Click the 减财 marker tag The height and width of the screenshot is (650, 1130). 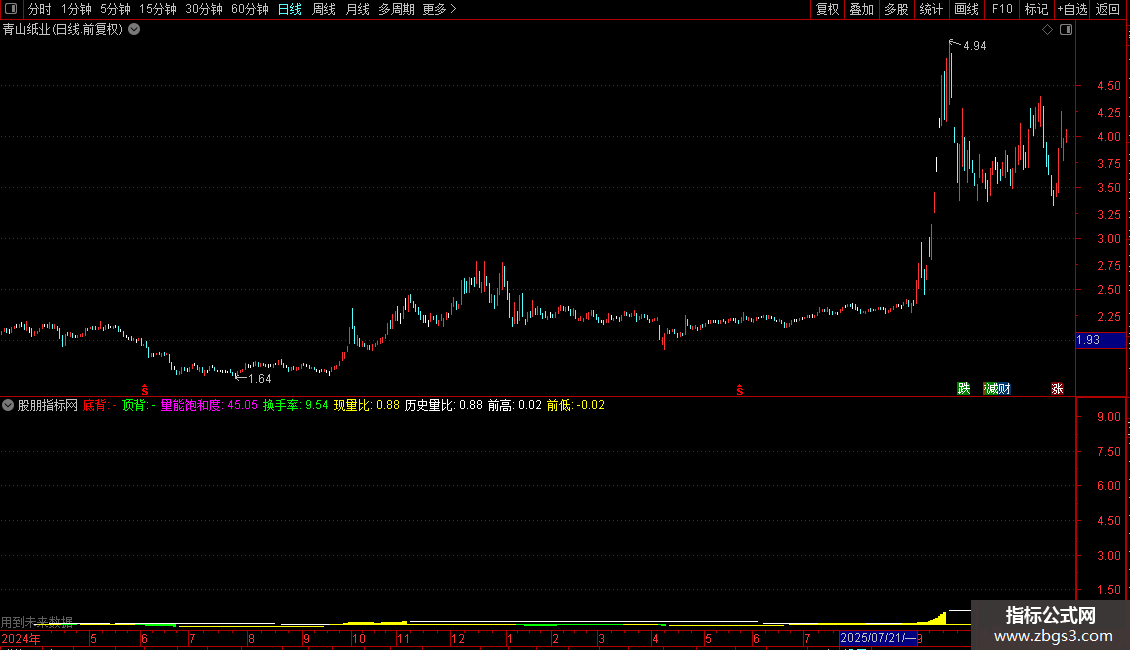pyautogui.click(x=997, y=389)
